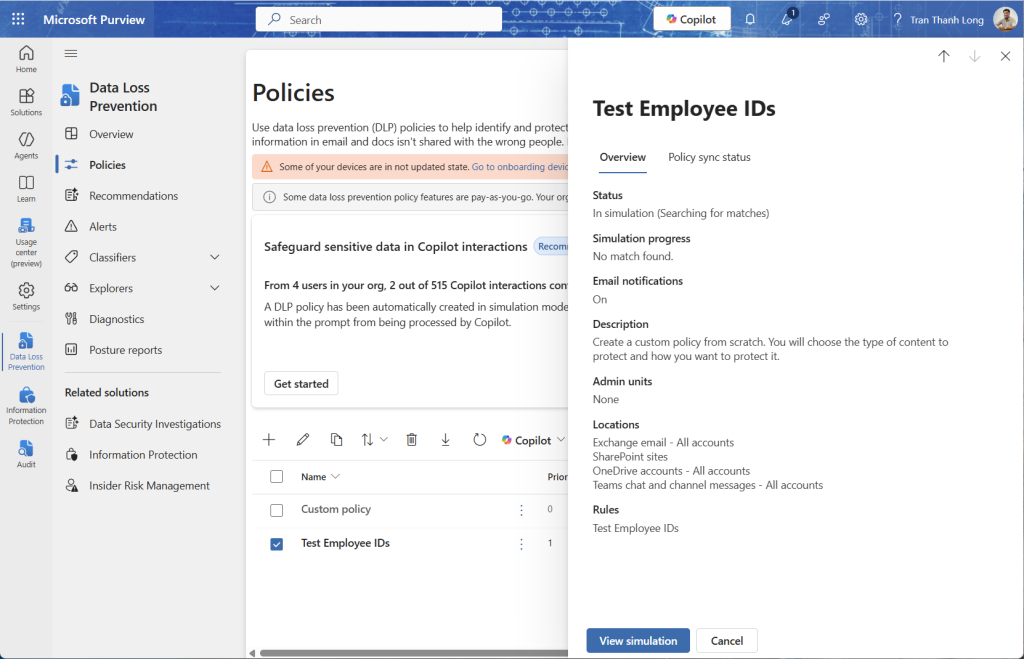Open the Copilot dropdown in policies toolbar
The width and height of the screenshot is (1024, 659).
click(534, 440)
